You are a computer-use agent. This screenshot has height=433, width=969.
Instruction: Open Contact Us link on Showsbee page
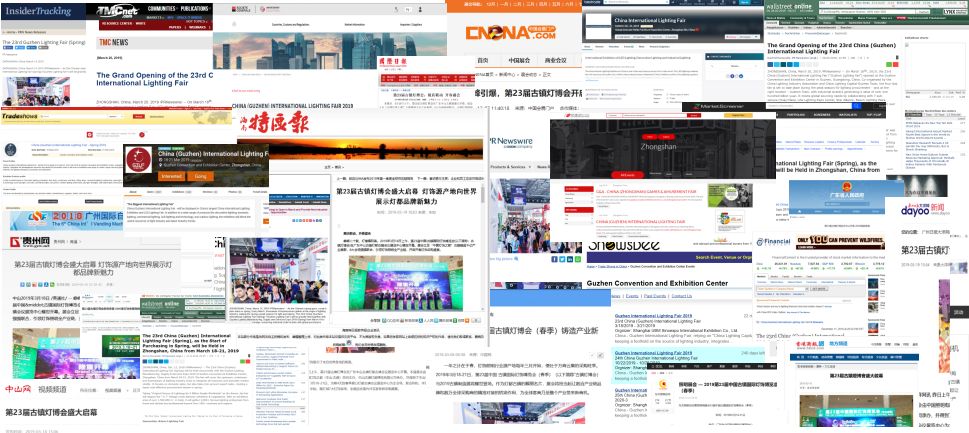tap(682, 296)
